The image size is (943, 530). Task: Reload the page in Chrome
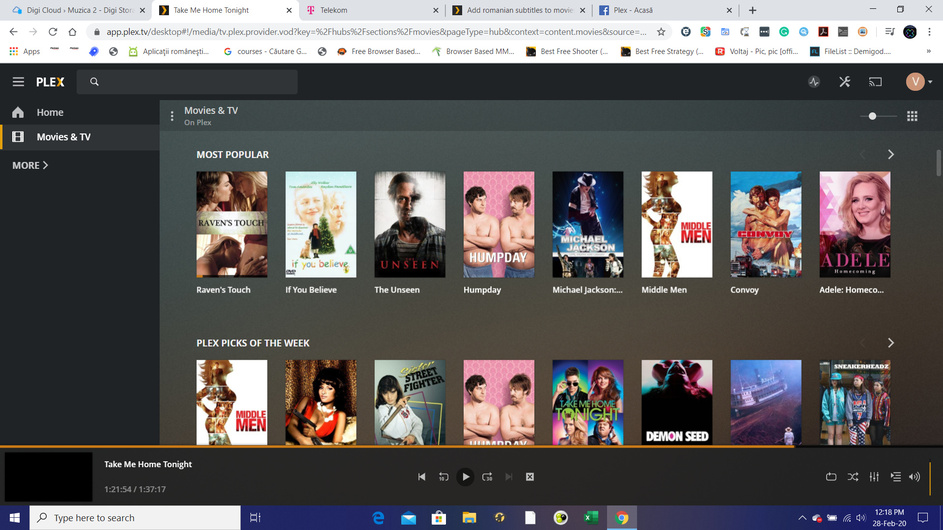[53, 32]
